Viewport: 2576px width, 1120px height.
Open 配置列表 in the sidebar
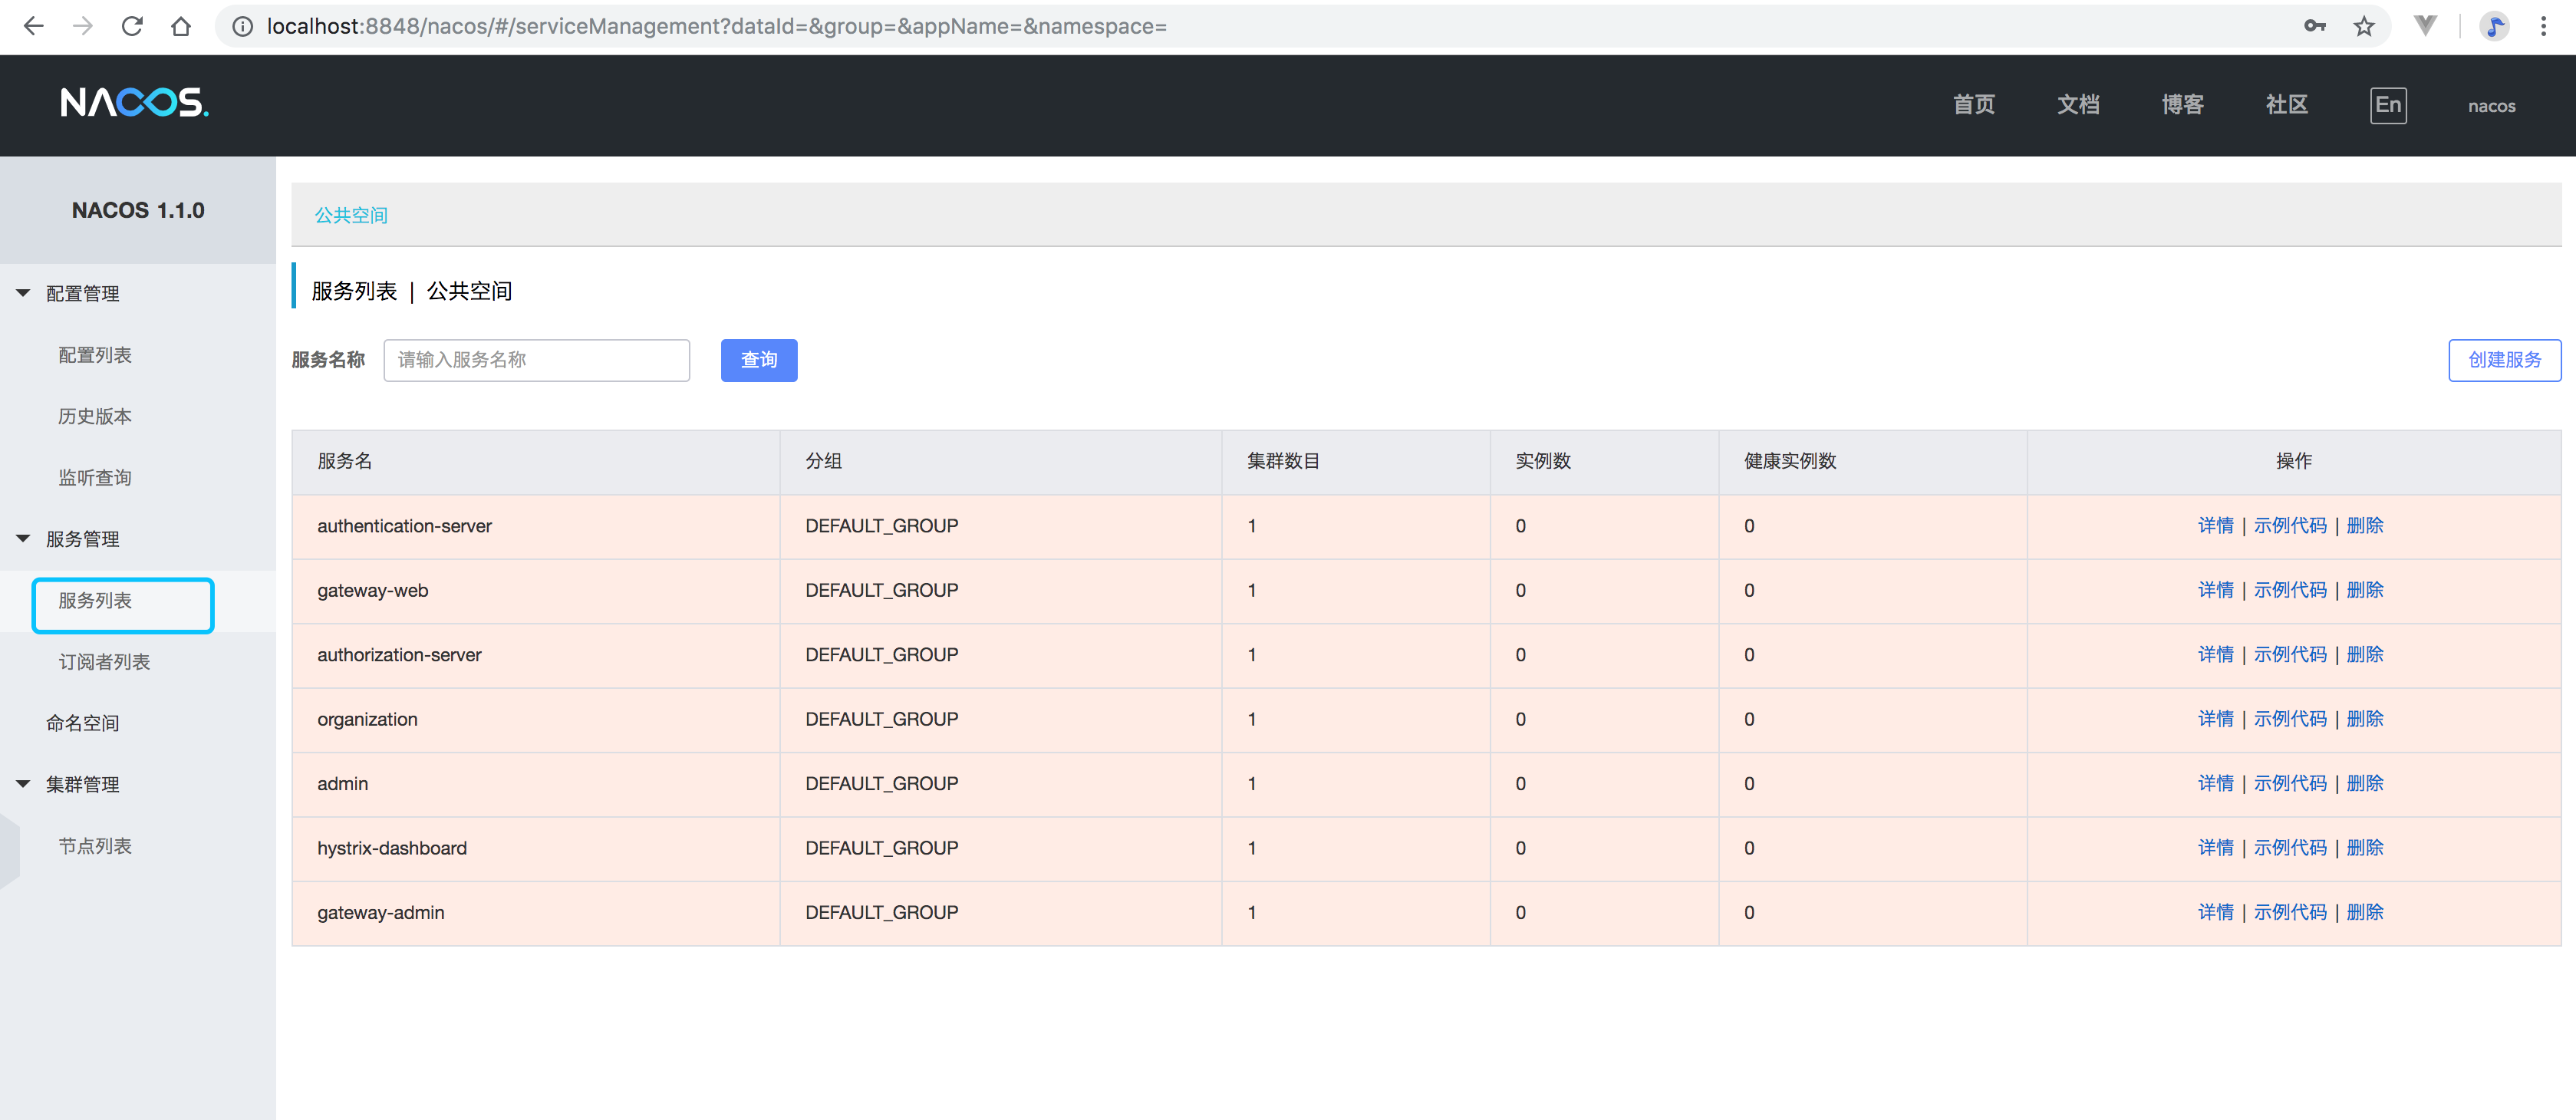click(95, 355)
